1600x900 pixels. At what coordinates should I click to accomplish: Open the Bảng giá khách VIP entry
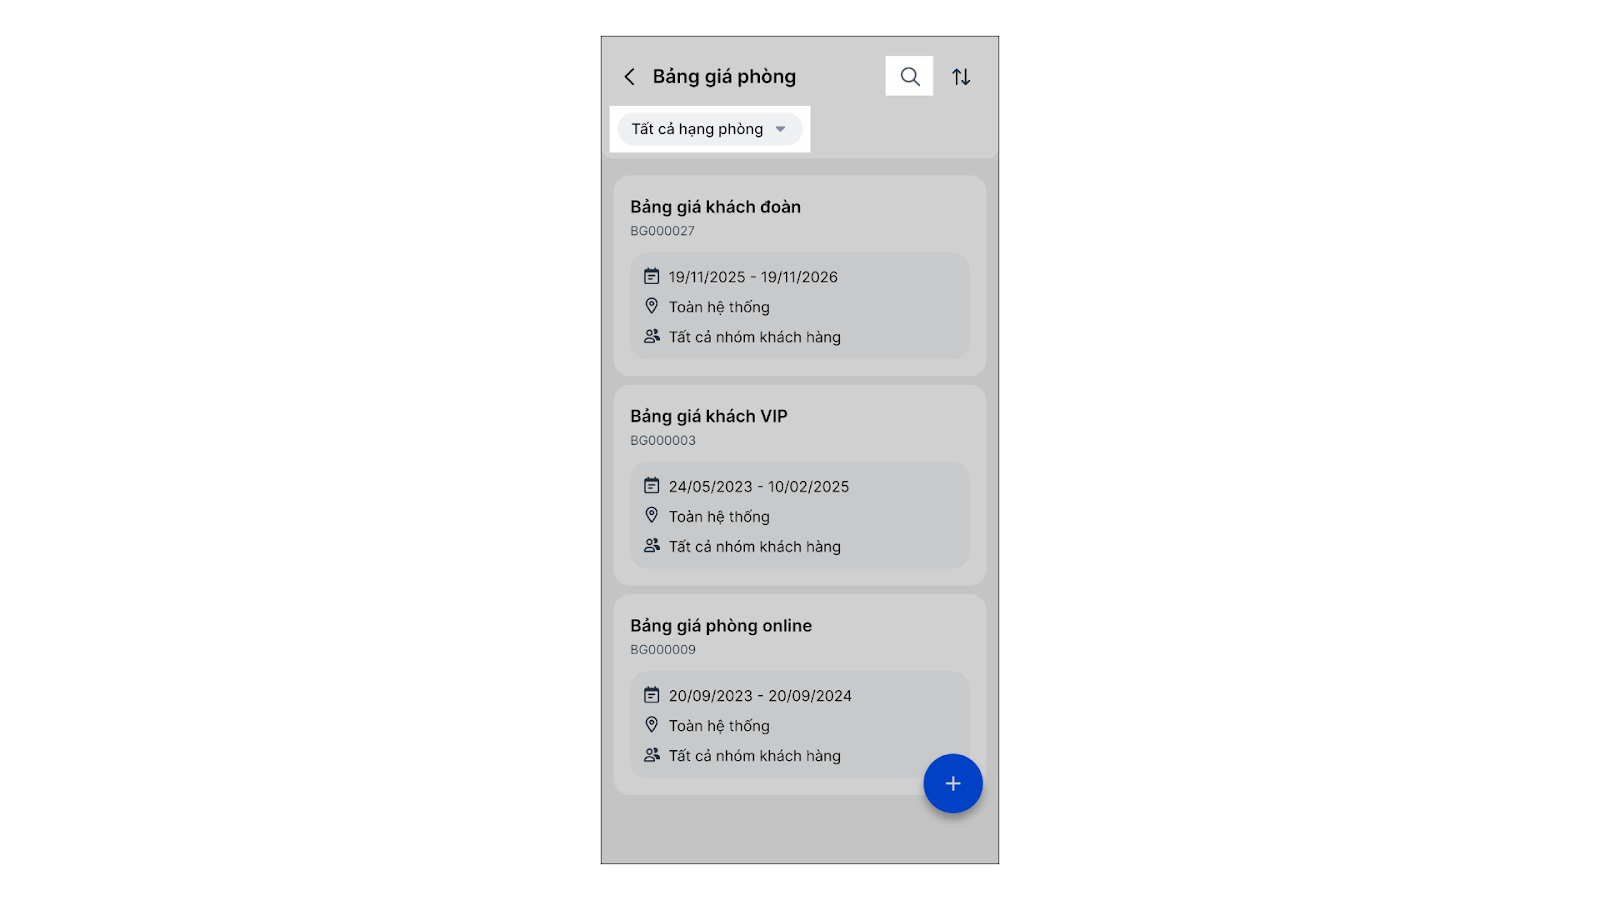pos(708,416)
